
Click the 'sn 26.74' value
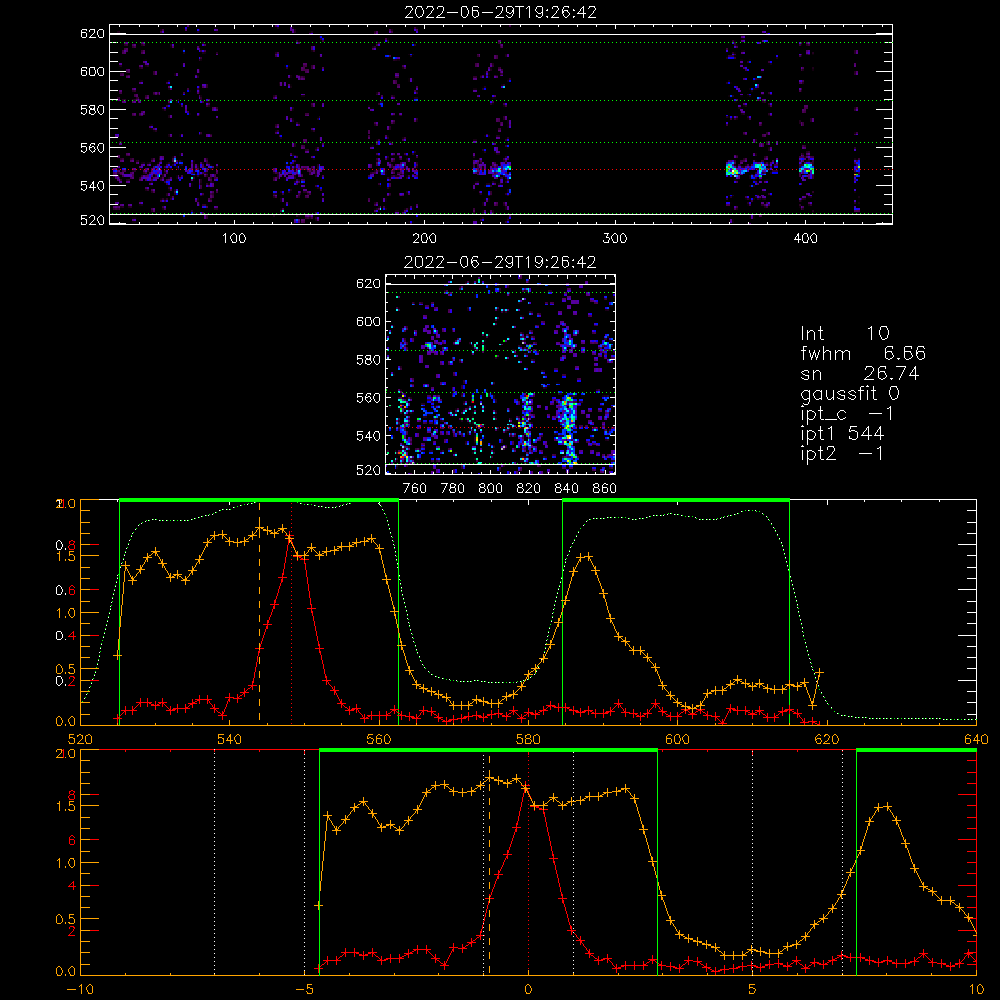click(860, 373)
